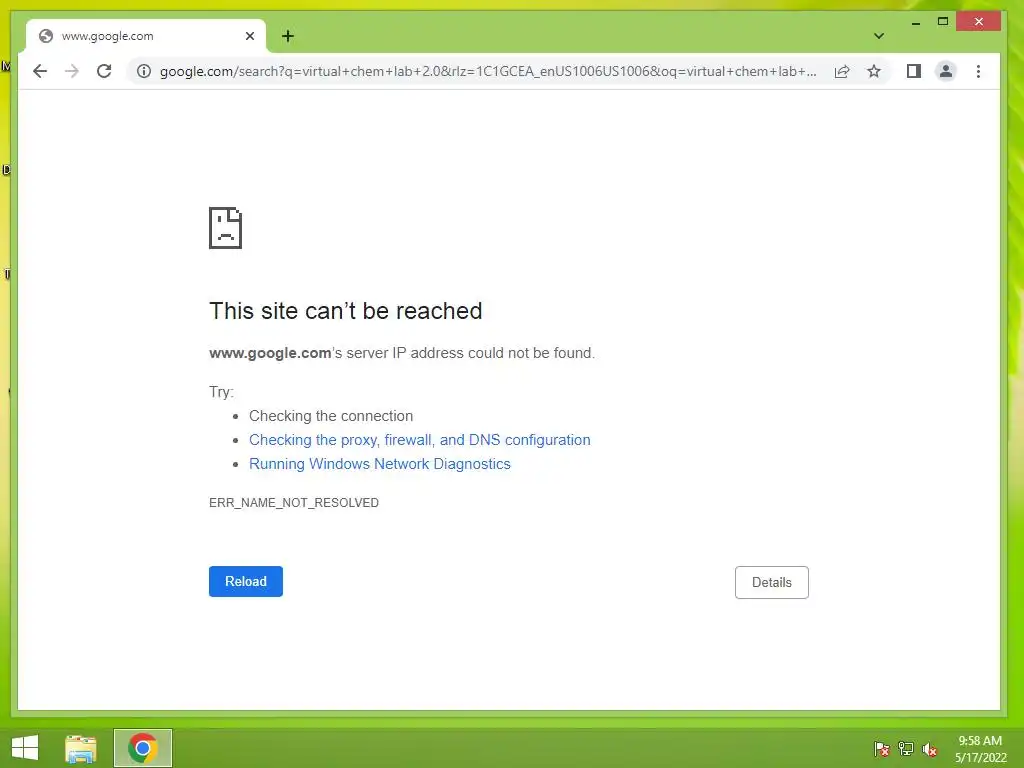This screenshot has width=1024, height=768.
Task: Click the blue Reload button
Action: pos(246,581)
